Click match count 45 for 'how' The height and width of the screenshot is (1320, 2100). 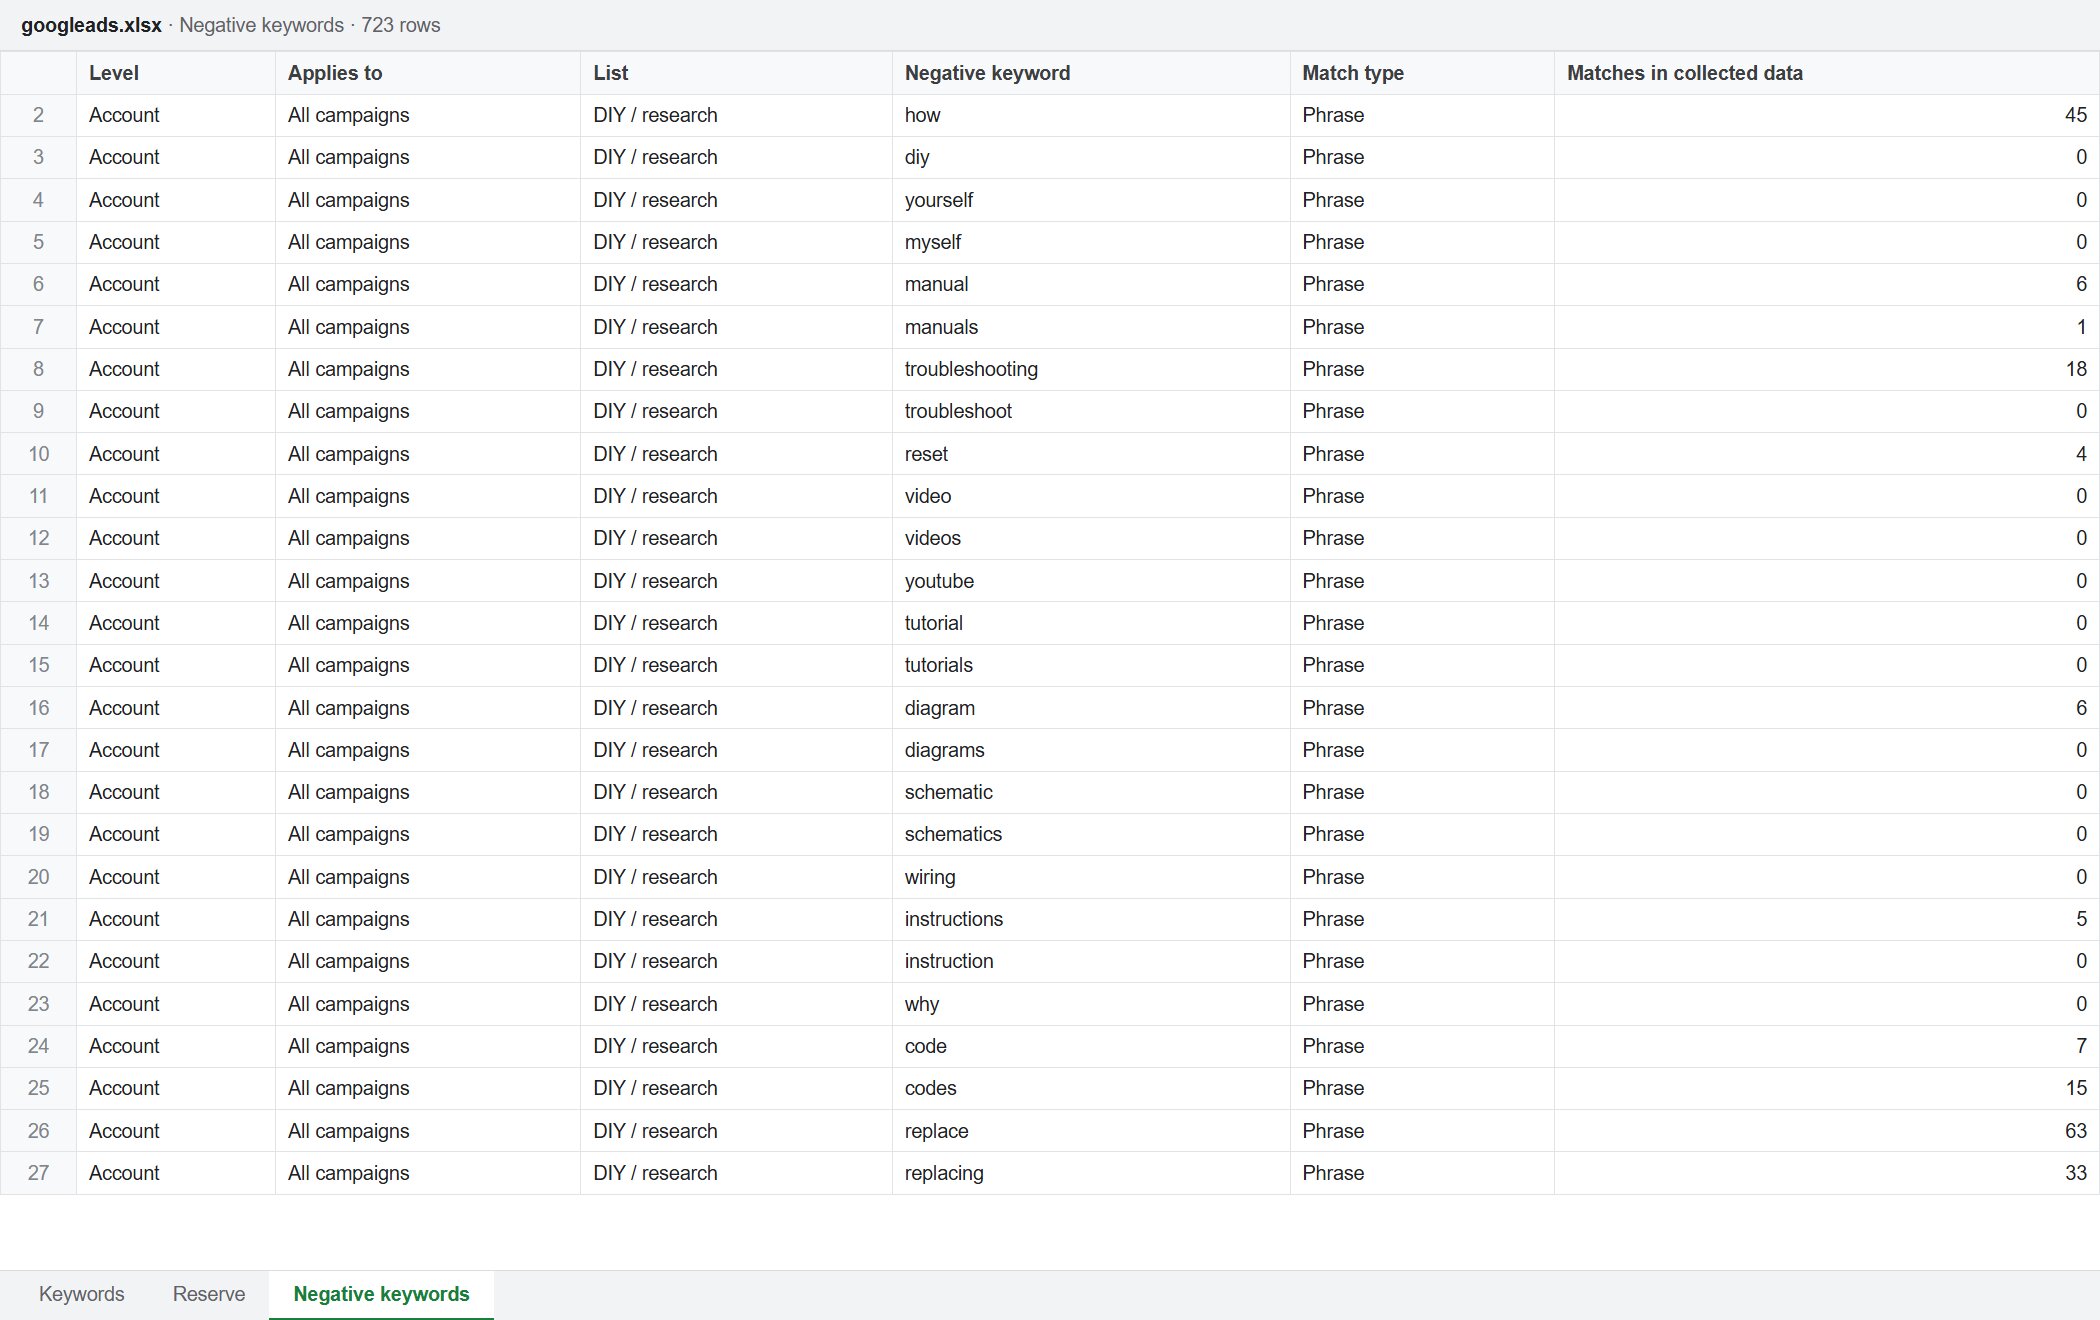[x=1827, y=115]
